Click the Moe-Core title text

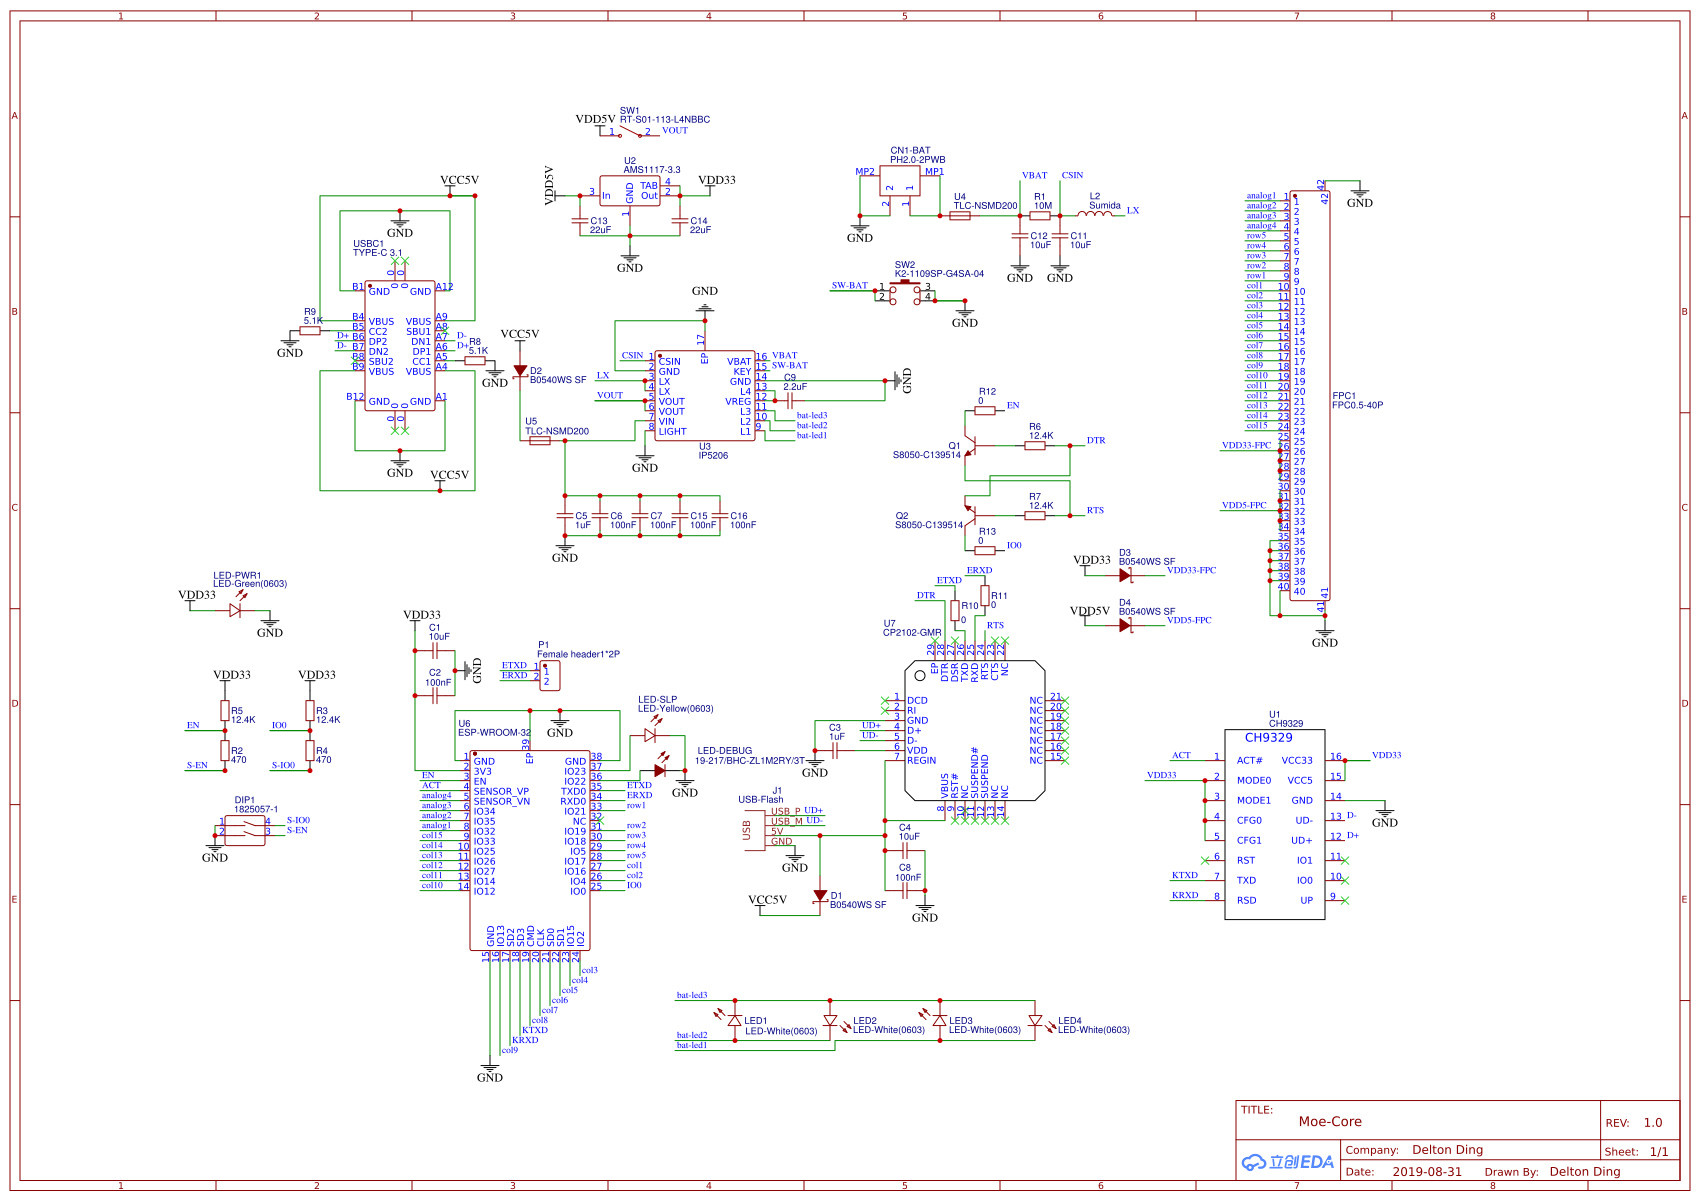point(1330,1122)
